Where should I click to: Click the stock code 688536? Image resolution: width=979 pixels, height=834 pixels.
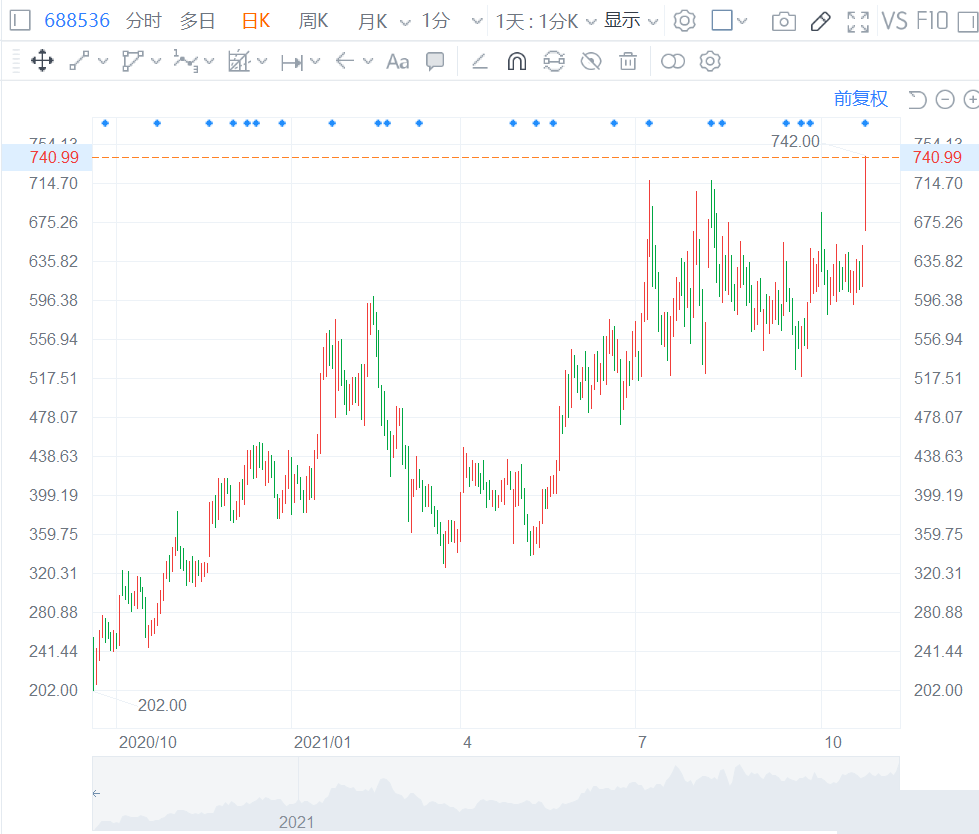[76, 21]
